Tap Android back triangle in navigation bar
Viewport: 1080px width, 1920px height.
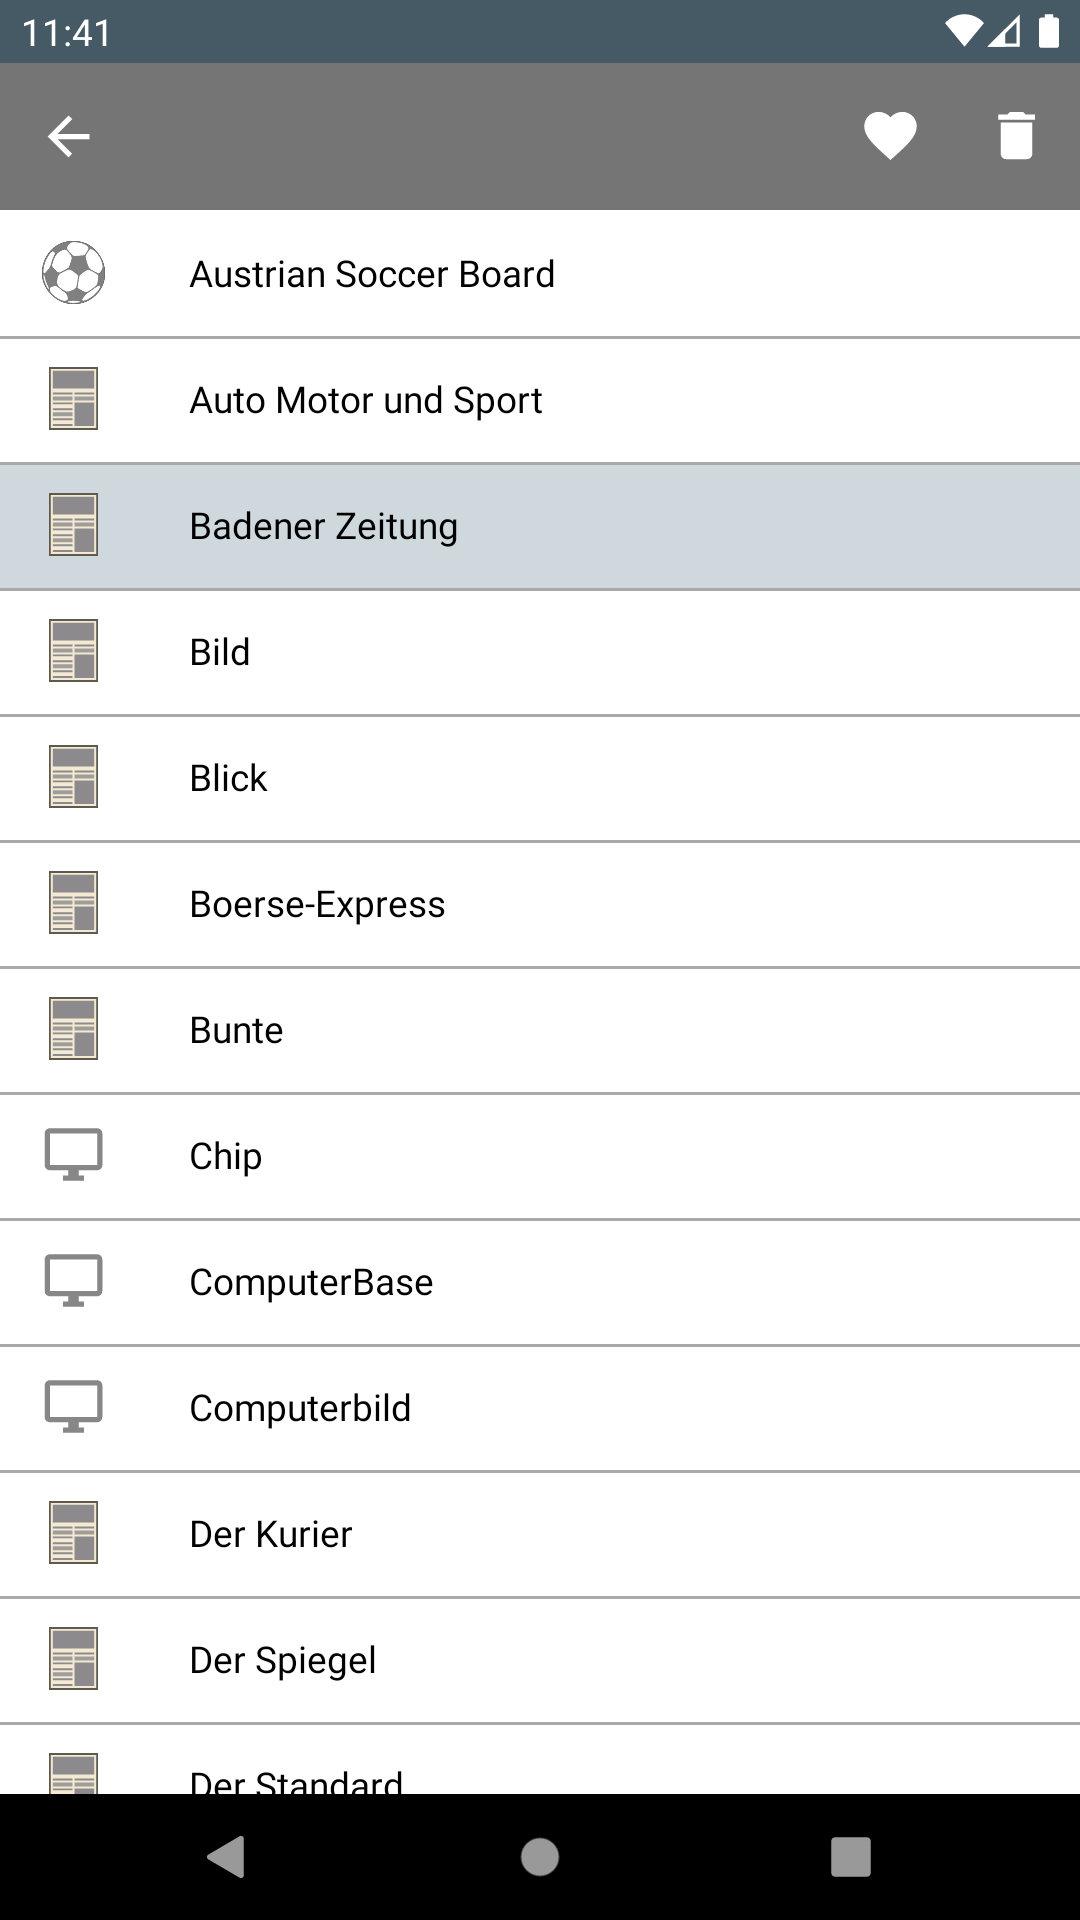pos(227,1857)
